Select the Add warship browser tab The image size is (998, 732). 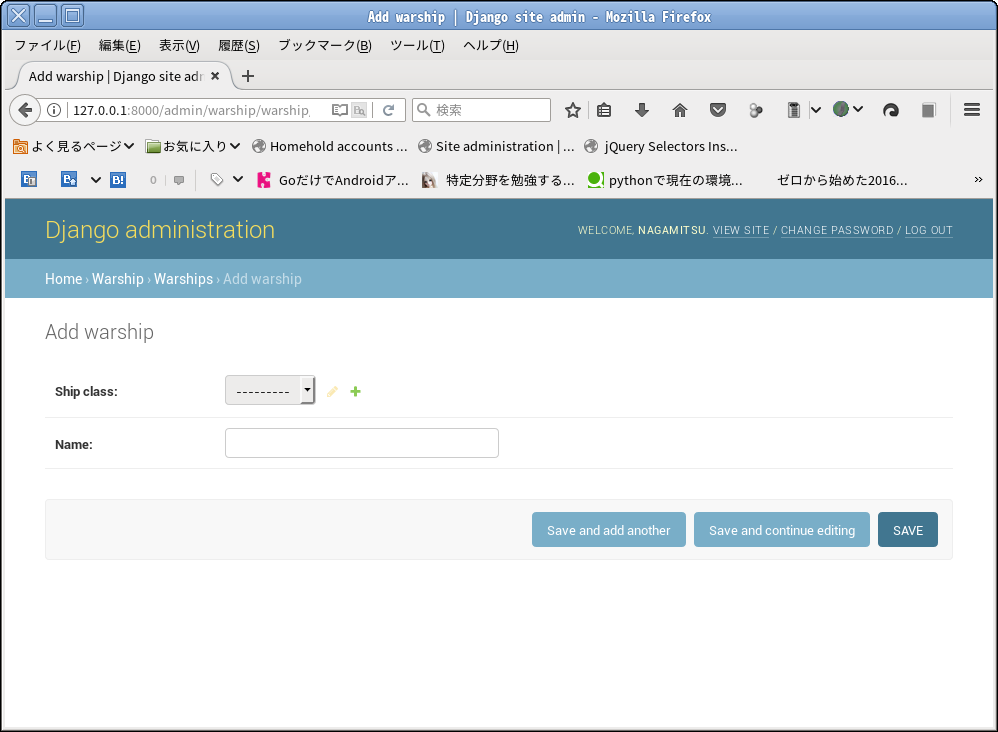[116, 76]
